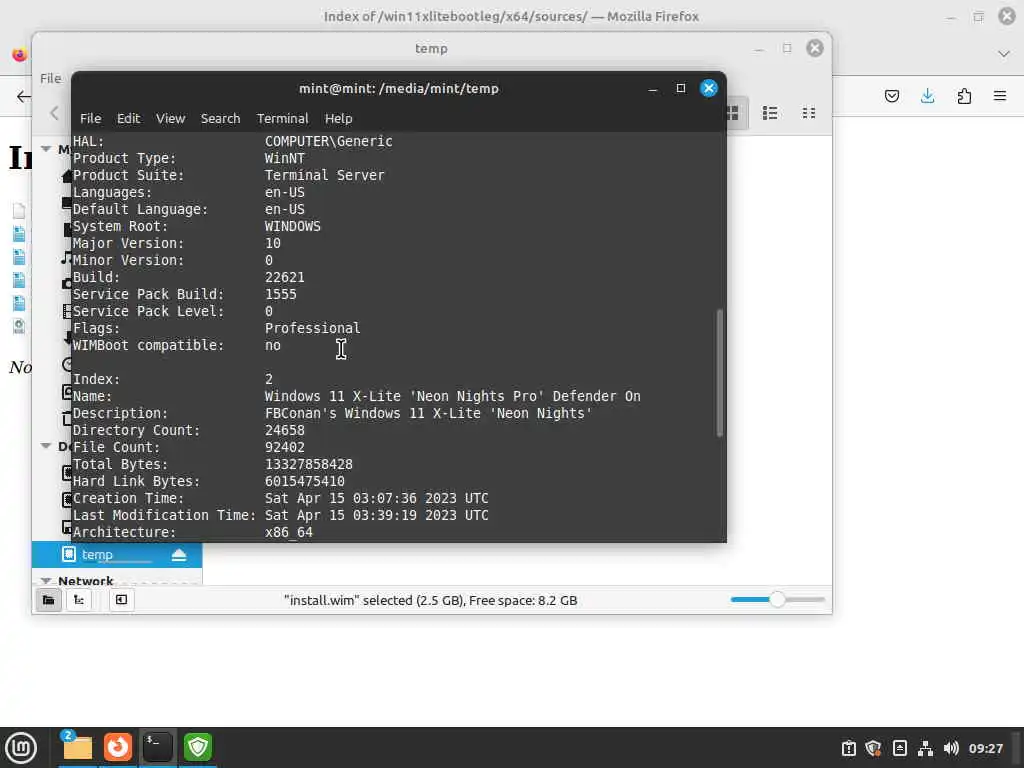Screen dimensions: 1024x768
Task: Close the terminal window
Action: coord(709,88)
